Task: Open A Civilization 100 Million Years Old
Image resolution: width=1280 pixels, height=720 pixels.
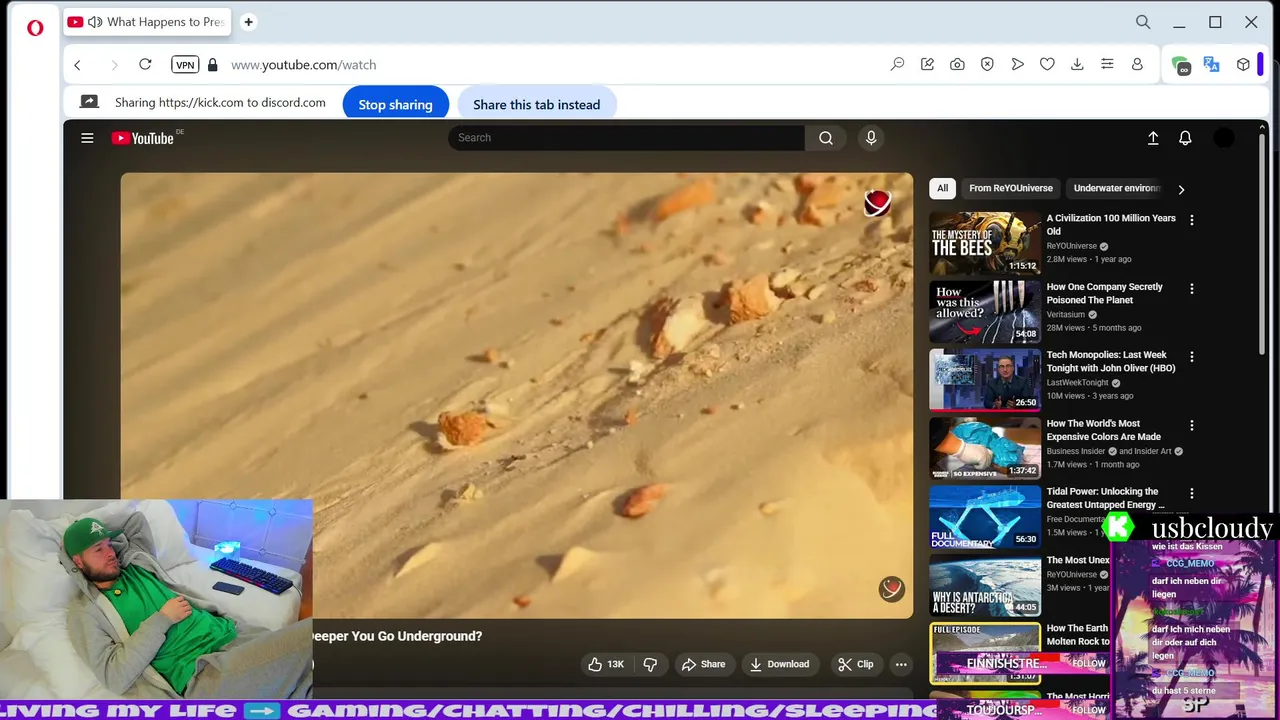Action: (x=1111, y=224)
